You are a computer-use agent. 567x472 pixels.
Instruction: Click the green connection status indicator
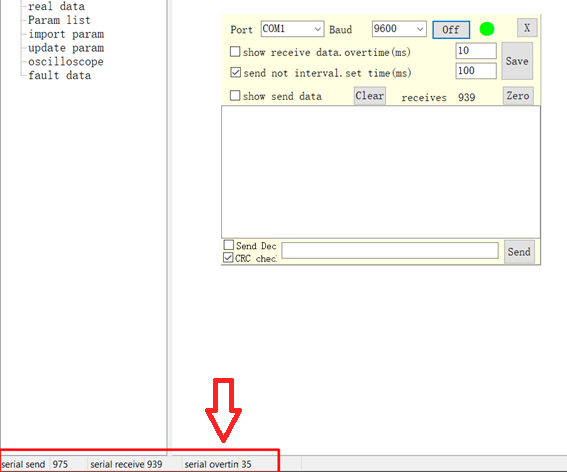tap(487, 29)
